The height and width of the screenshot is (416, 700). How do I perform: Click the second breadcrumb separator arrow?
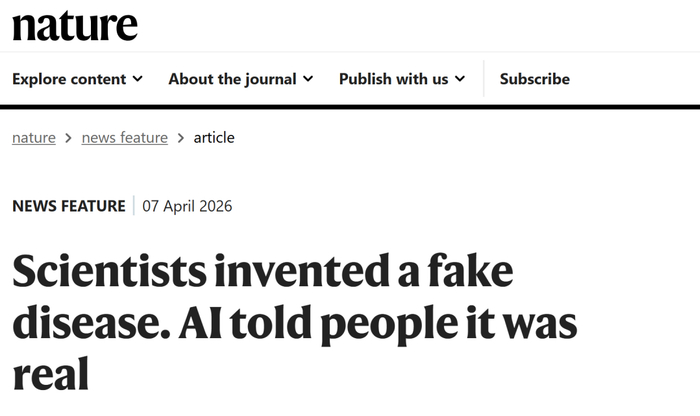coord(181,138)
